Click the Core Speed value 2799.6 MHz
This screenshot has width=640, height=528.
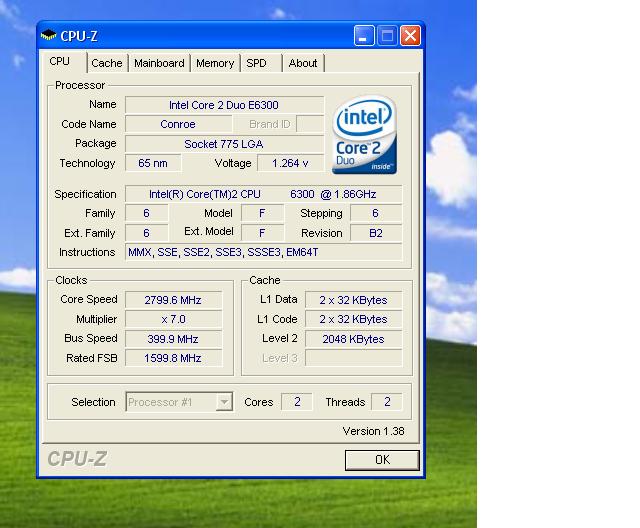[x=173, y=300]
